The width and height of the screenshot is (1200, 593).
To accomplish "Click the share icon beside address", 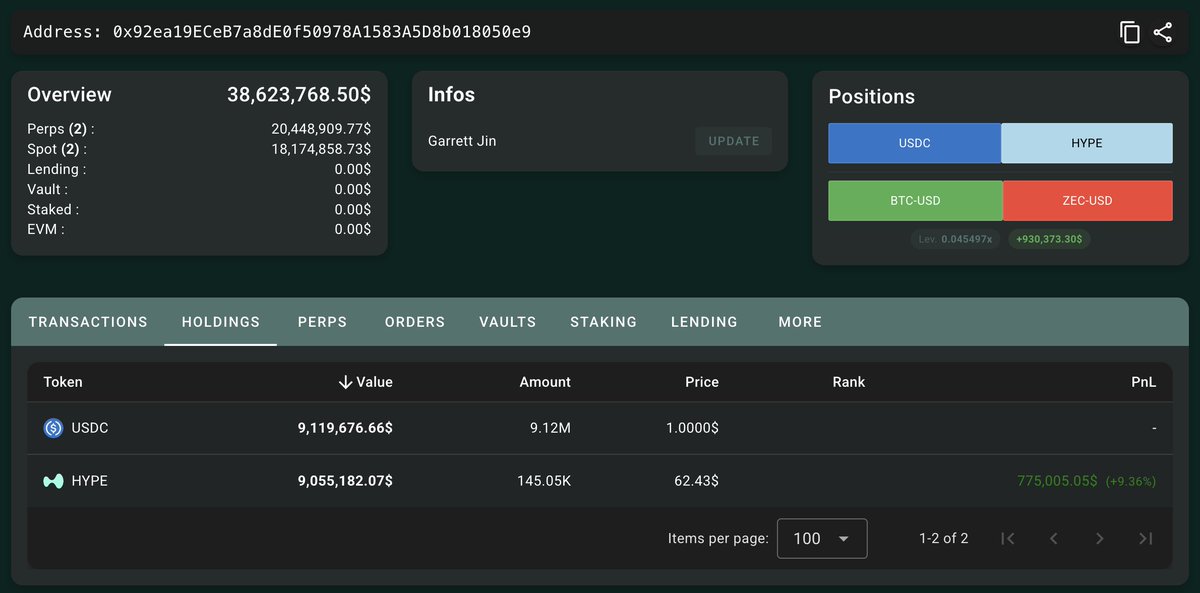I will 1162,32.
